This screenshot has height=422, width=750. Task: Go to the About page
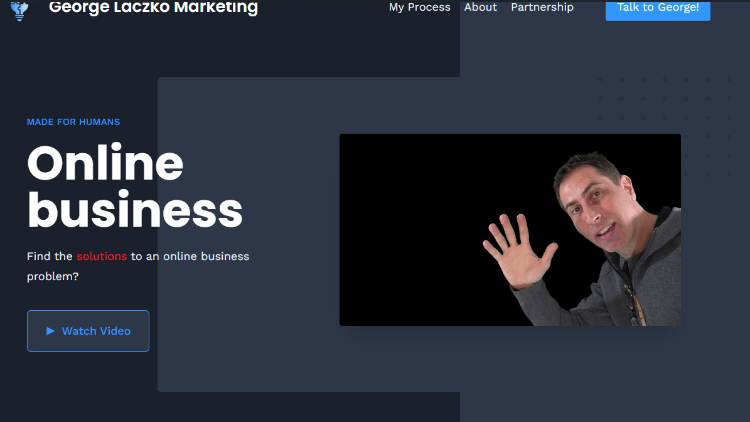coord(480,7)
